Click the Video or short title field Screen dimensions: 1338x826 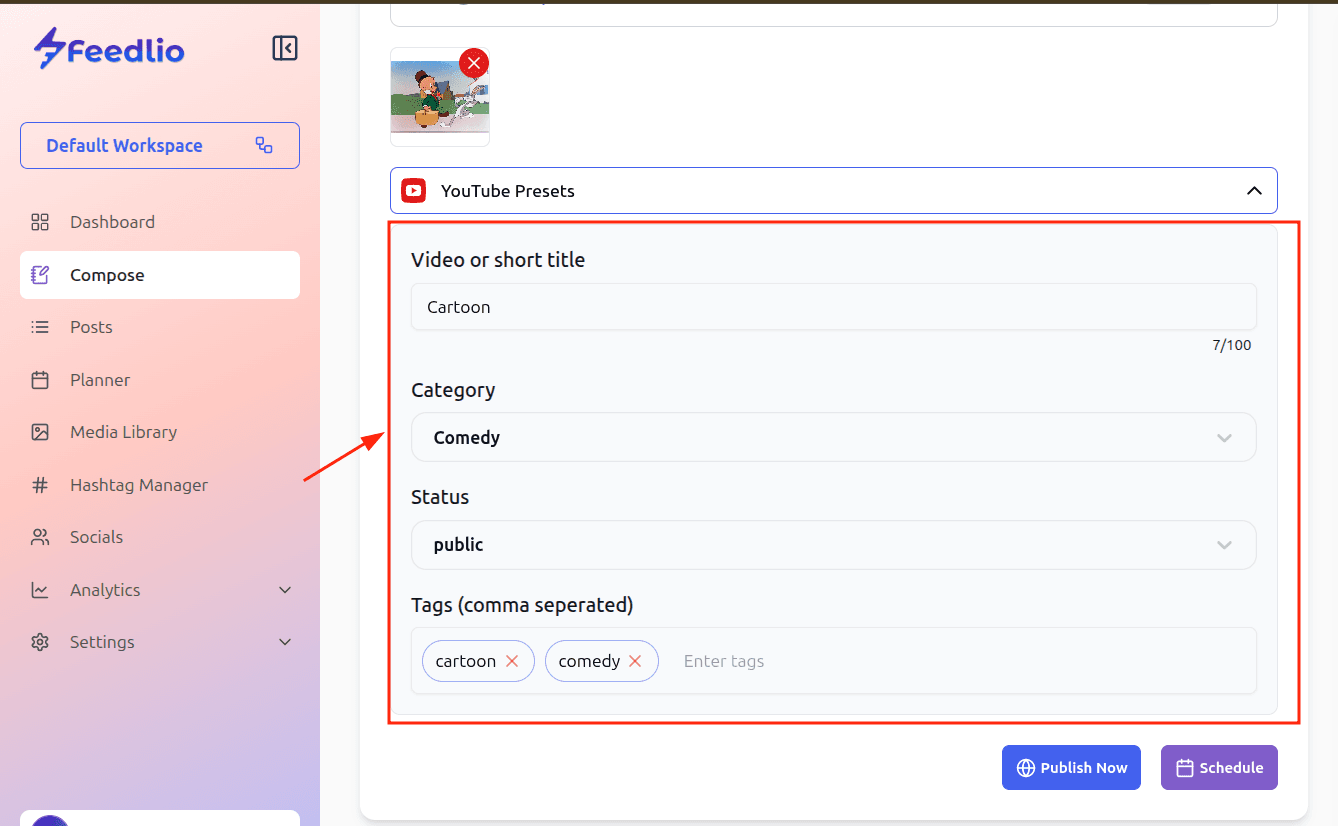[833, 307]
